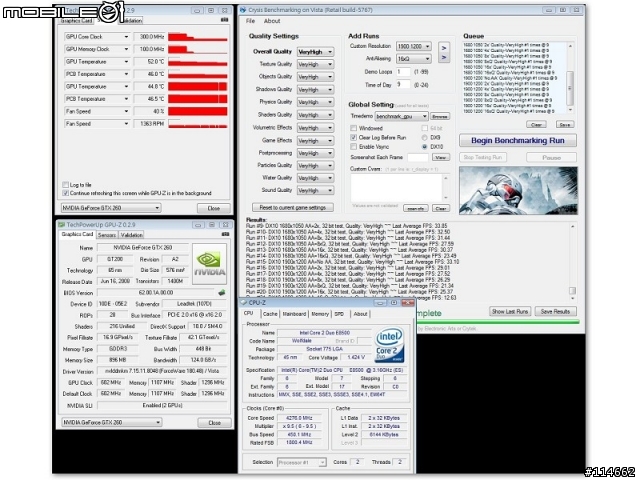The height and width of the screenshot is (480, 640).
Task: Click into the Demo Loops input field
Action: [x=403, y=72]
